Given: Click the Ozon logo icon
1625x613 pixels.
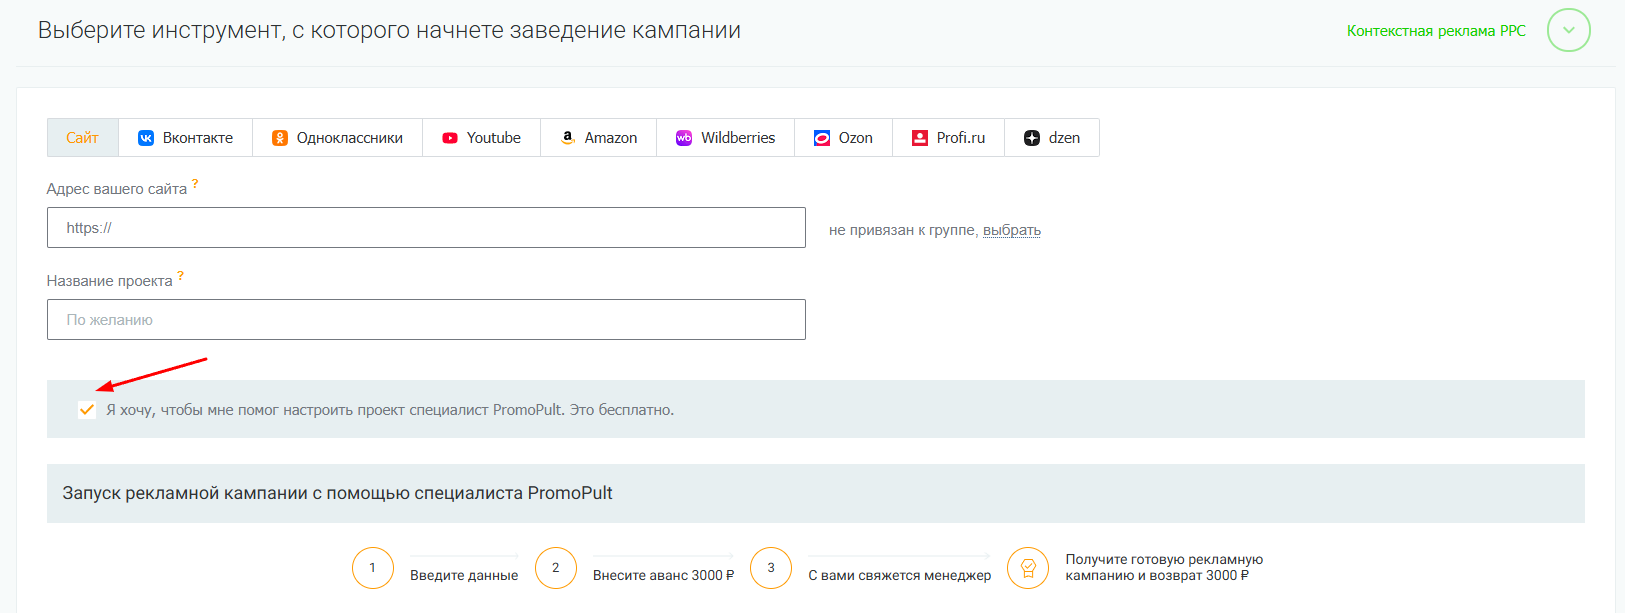Looking at the screenshot, I should (822, 138).
